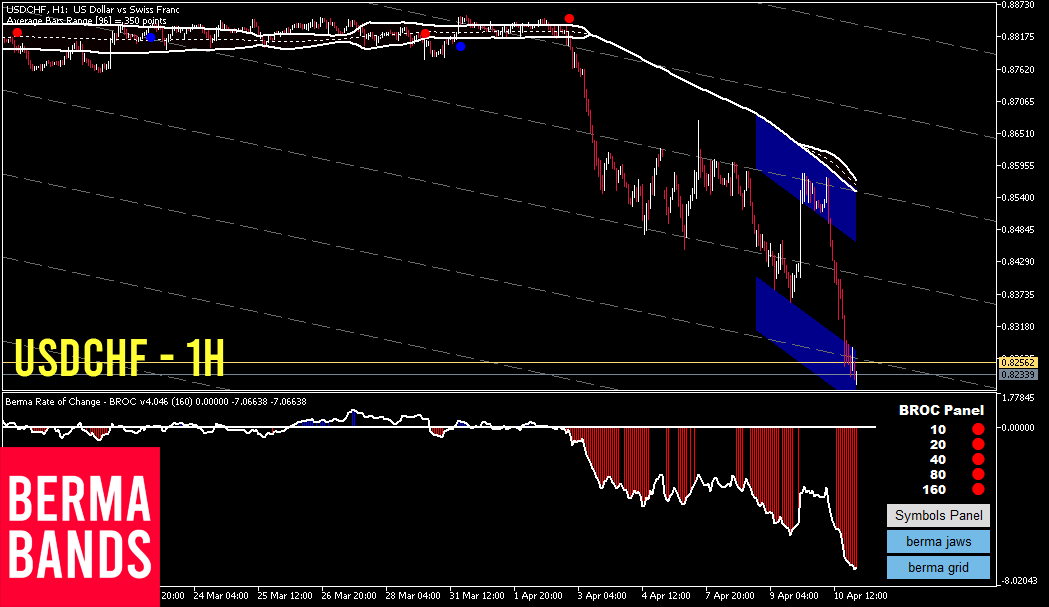Click the 25 Mar 12:00 time label
The height and width of the screenshot is (607, 1049).
click(x=285, y=596)
